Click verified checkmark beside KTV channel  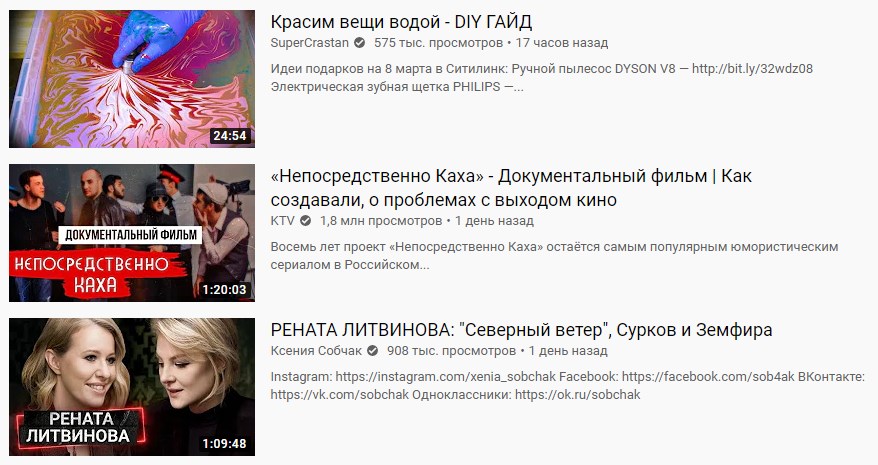pos(305,221)
